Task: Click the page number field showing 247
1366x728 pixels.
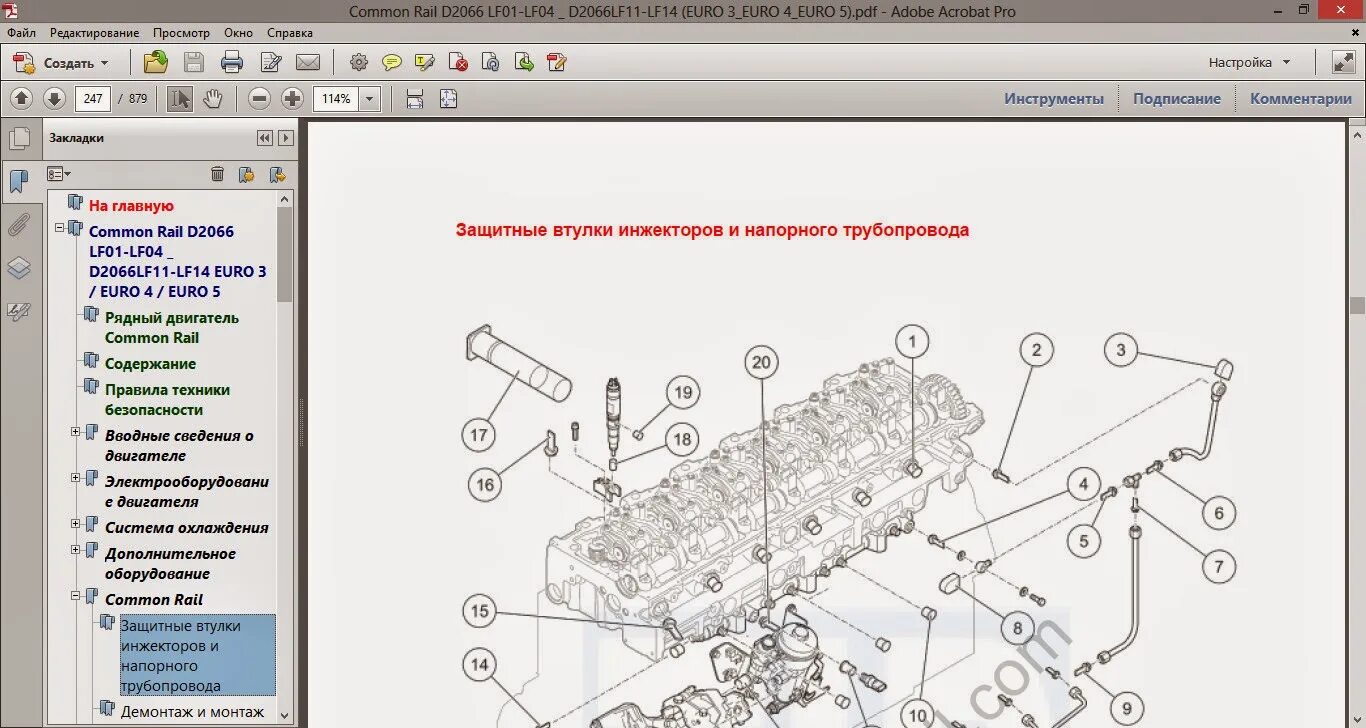Action: point(93,98)
